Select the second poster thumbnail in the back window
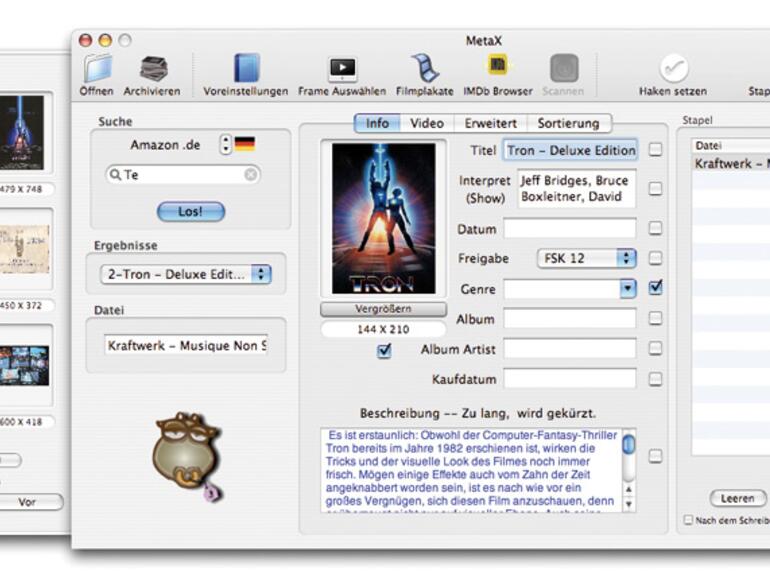Screen dimensions: 770x578 25,249
